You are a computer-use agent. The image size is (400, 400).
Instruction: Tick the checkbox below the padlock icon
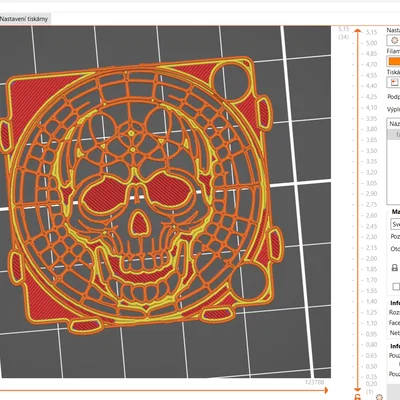click(x=396, y=286)
